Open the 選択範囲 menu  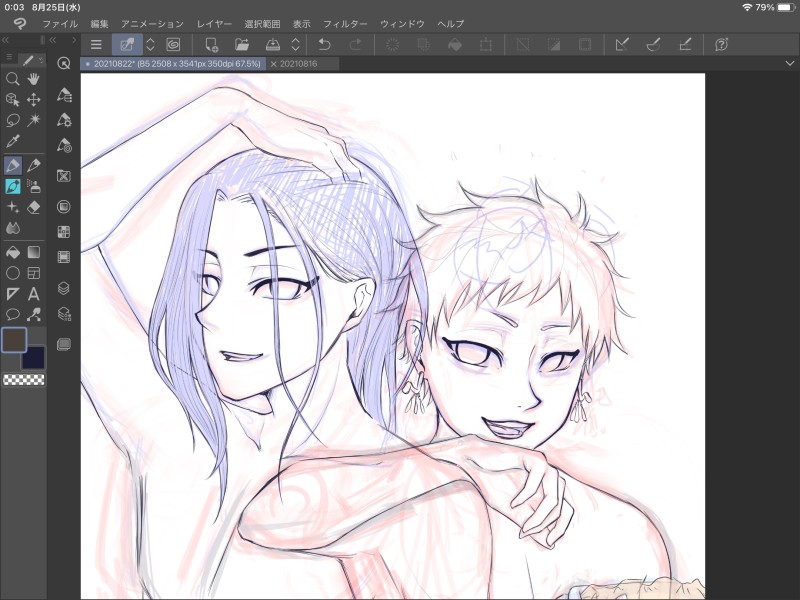pos(262,24)
